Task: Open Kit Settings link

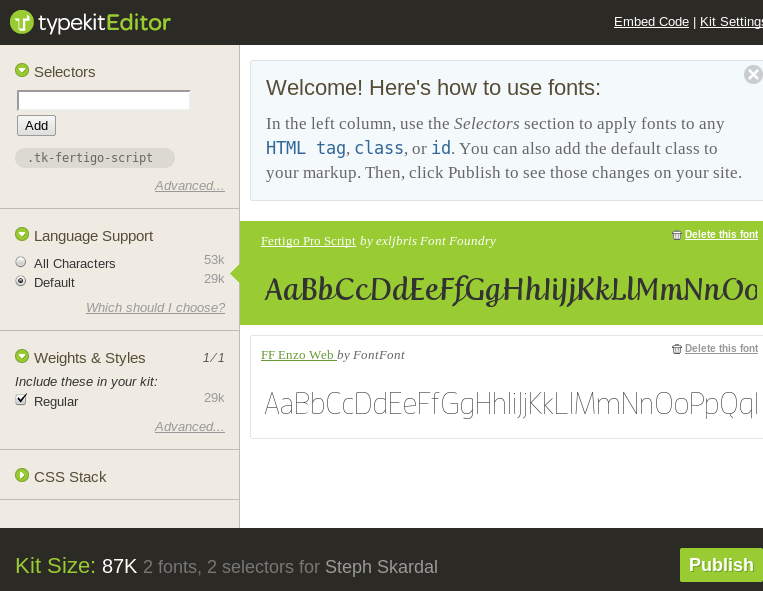Action: pos(731,22)
